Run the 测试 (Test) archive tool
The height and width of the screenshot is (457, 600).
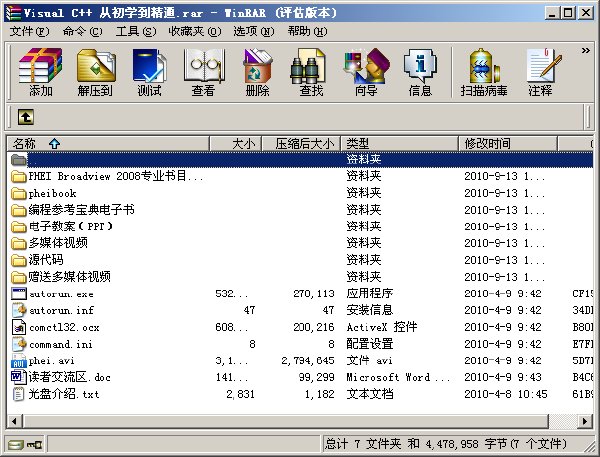(x=149, y=72)
